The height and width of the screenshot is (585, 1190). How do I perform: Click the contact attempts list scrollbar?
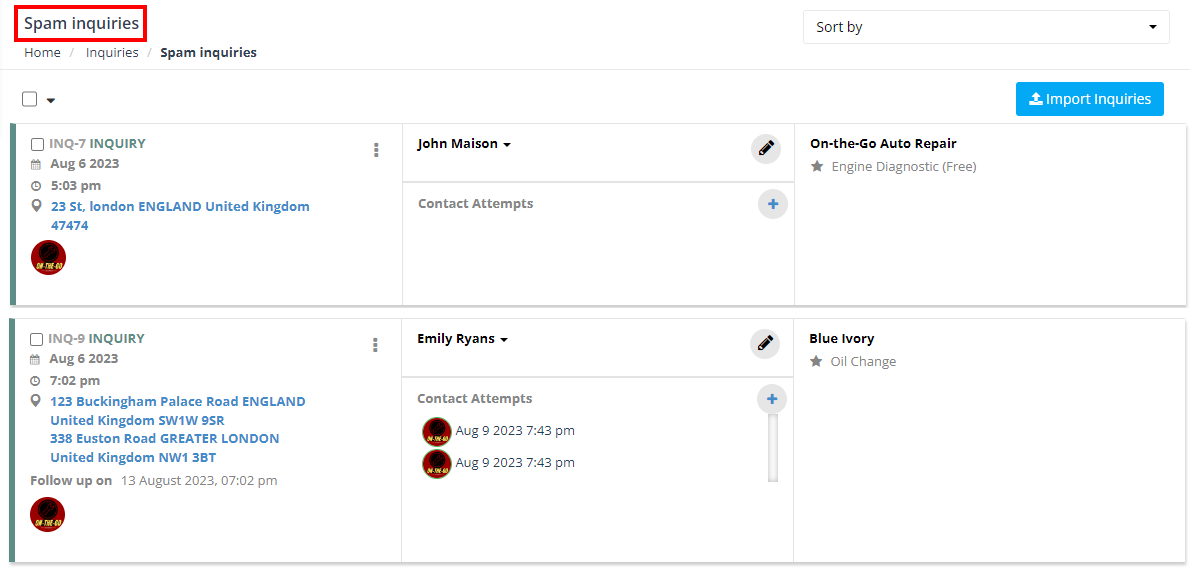(x=773, y=448)
